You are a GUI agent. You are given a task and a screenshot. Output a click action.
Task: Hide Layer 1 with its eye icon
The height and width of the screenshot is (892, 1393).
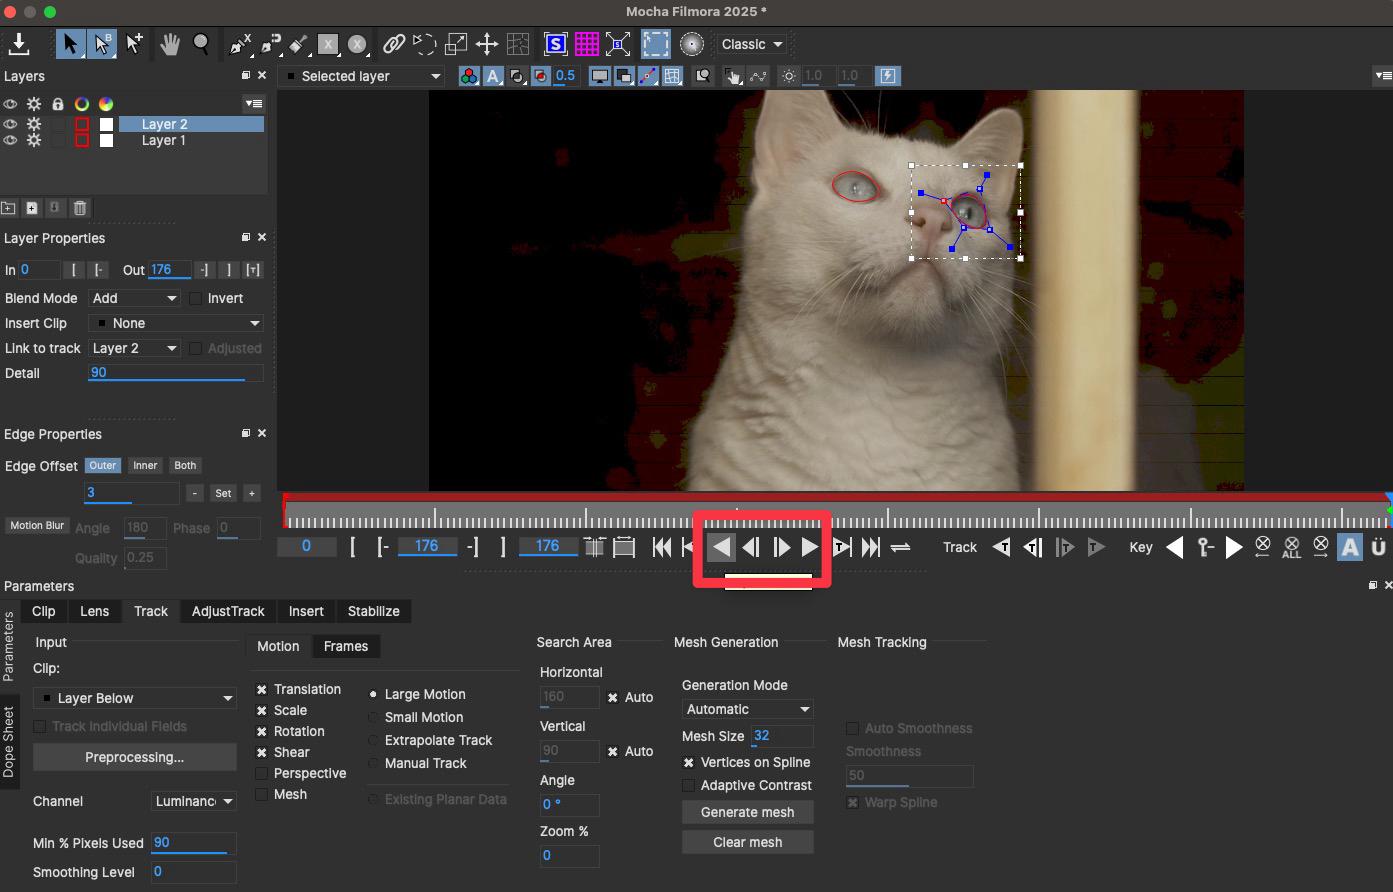(10, 141)
